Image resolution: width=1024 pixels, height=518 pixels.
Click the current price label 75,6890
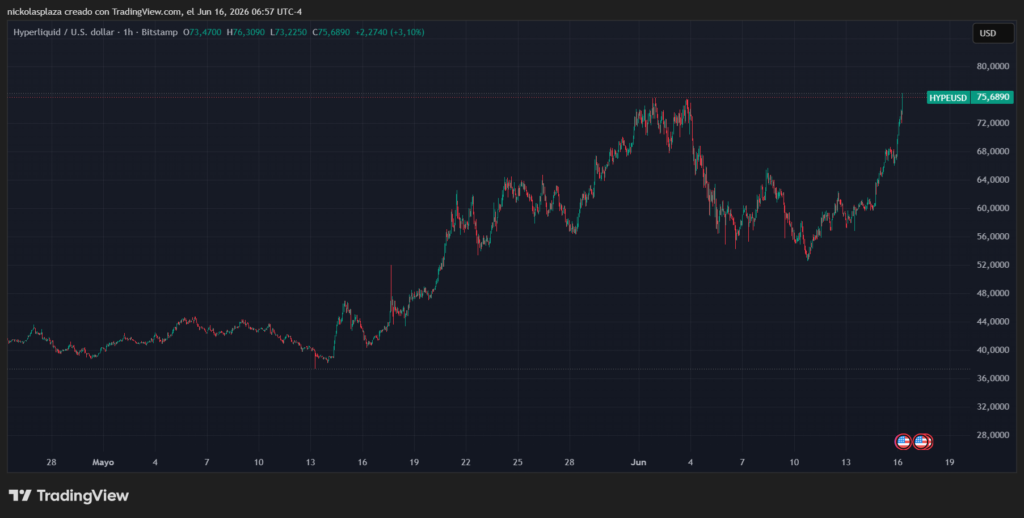993,97
